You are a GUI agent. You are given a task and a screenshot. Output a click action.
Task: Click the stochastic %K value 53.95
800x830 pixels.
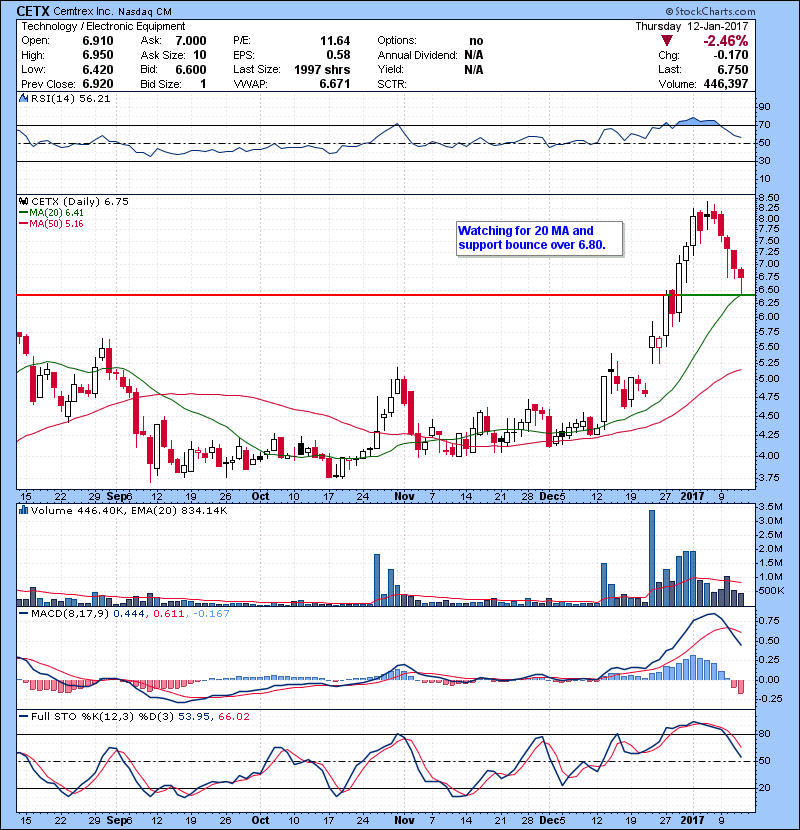[x=194, y=717]
